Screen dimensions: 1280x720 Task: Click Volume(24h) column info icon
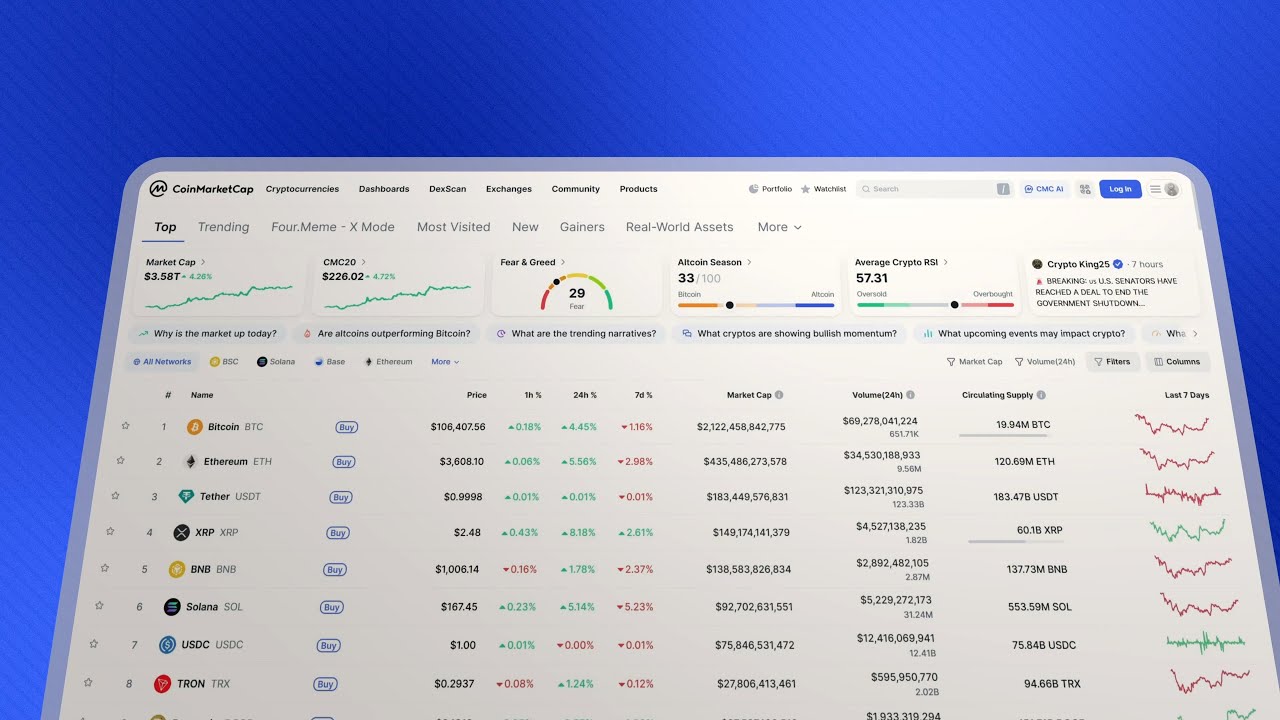point(910,395)
